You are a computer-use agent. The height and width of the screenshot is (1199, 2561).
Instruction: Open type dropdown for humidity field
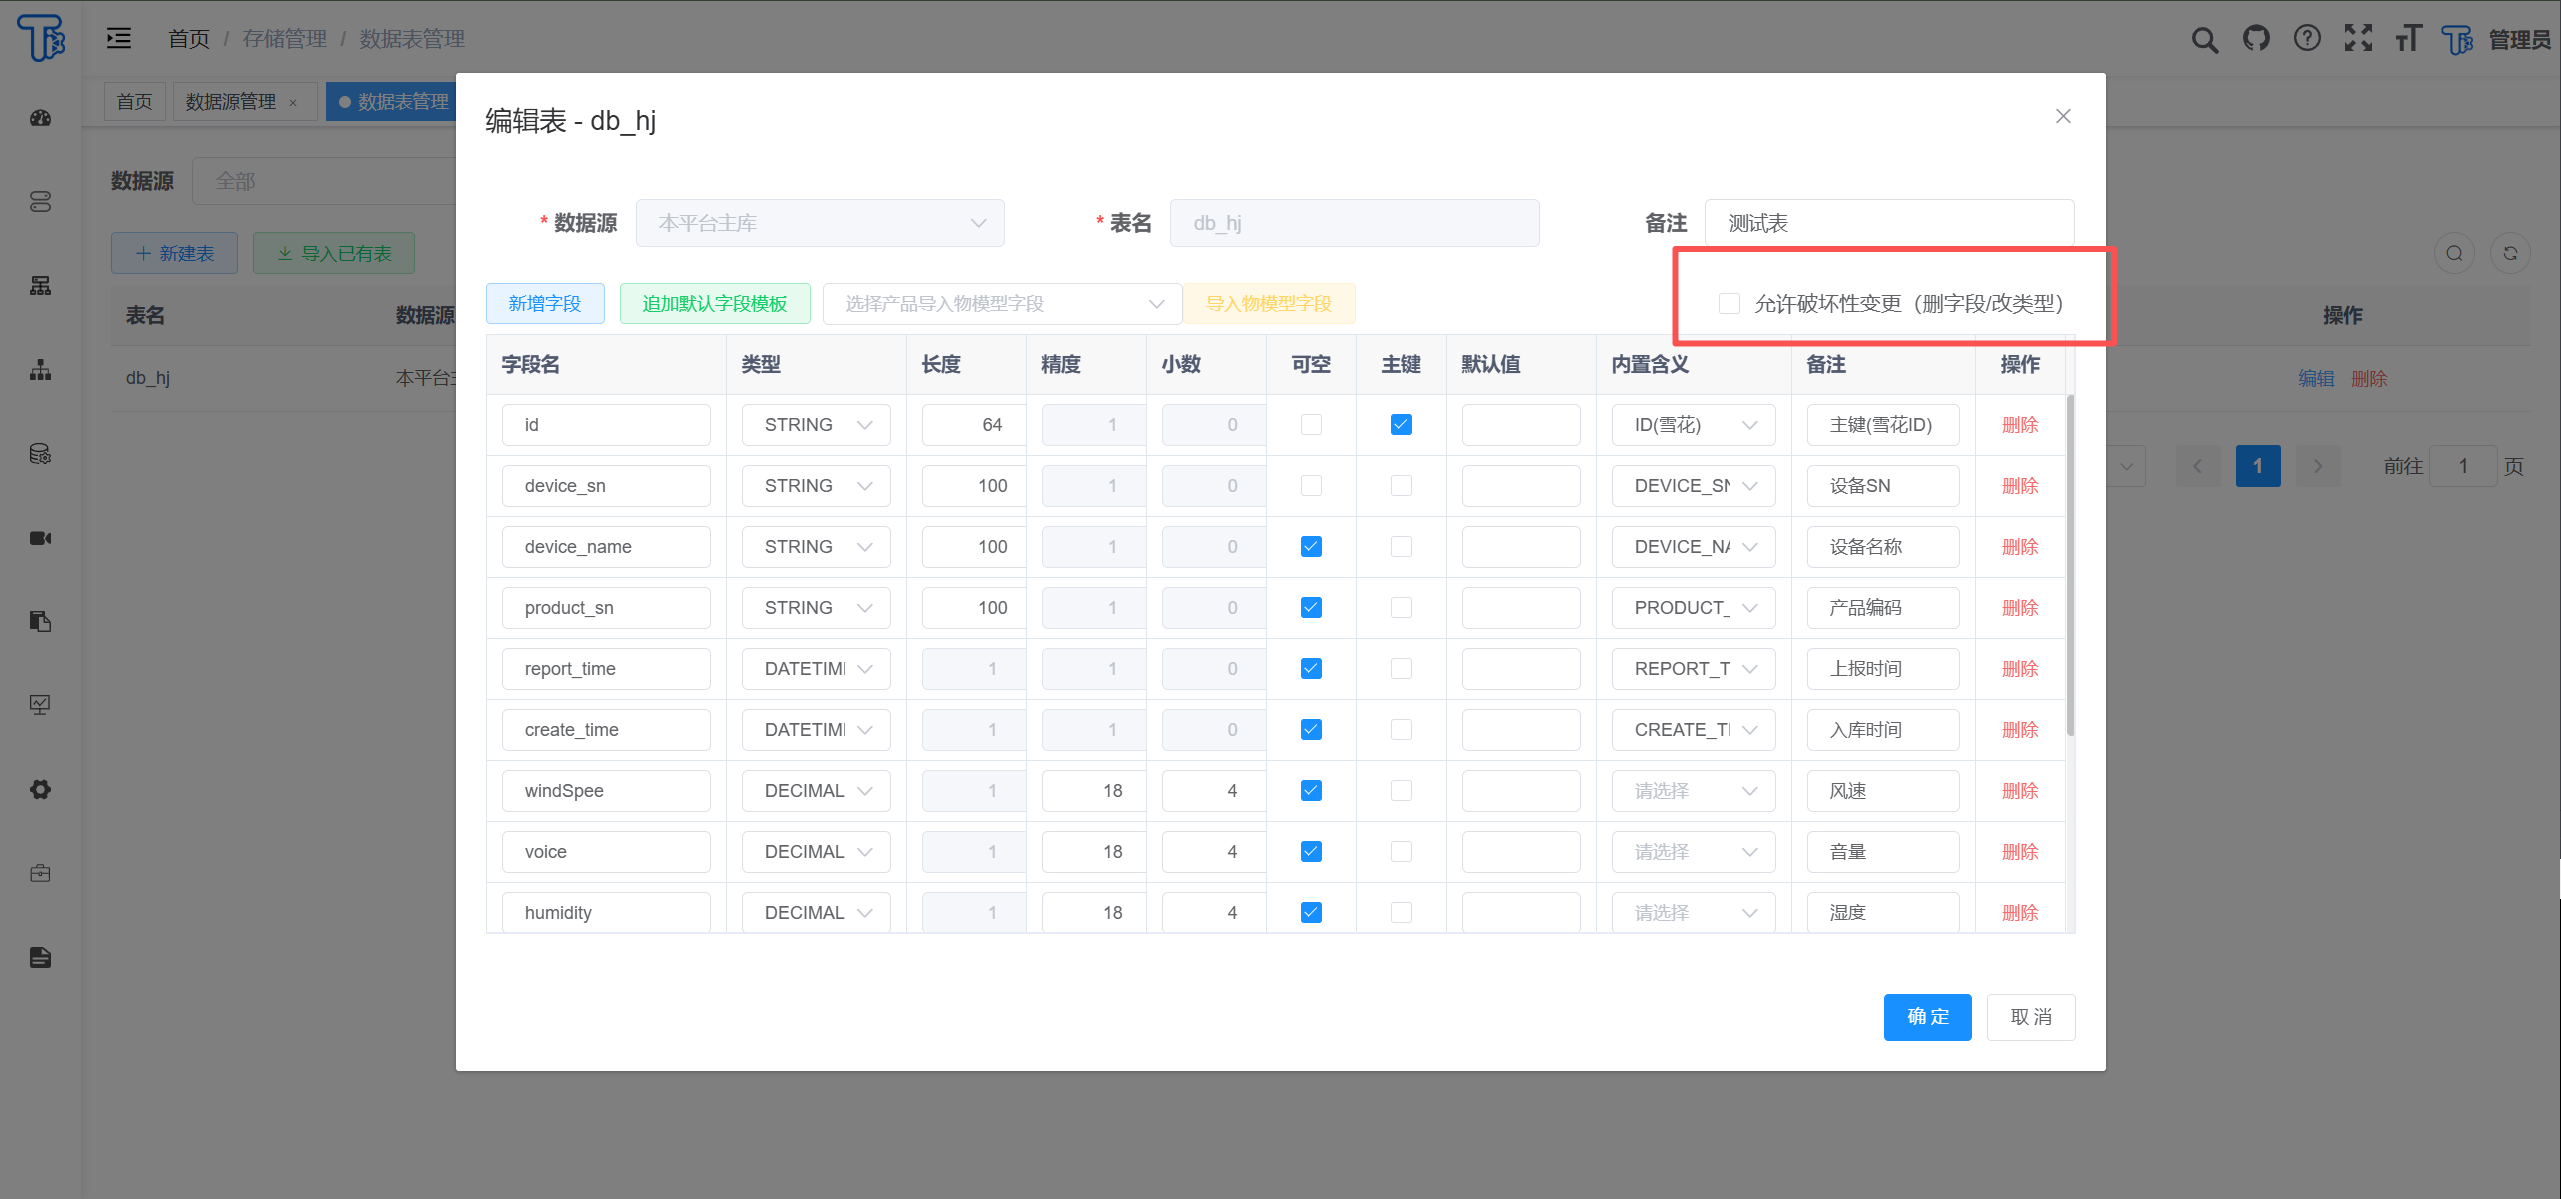(x=816, y=913)
